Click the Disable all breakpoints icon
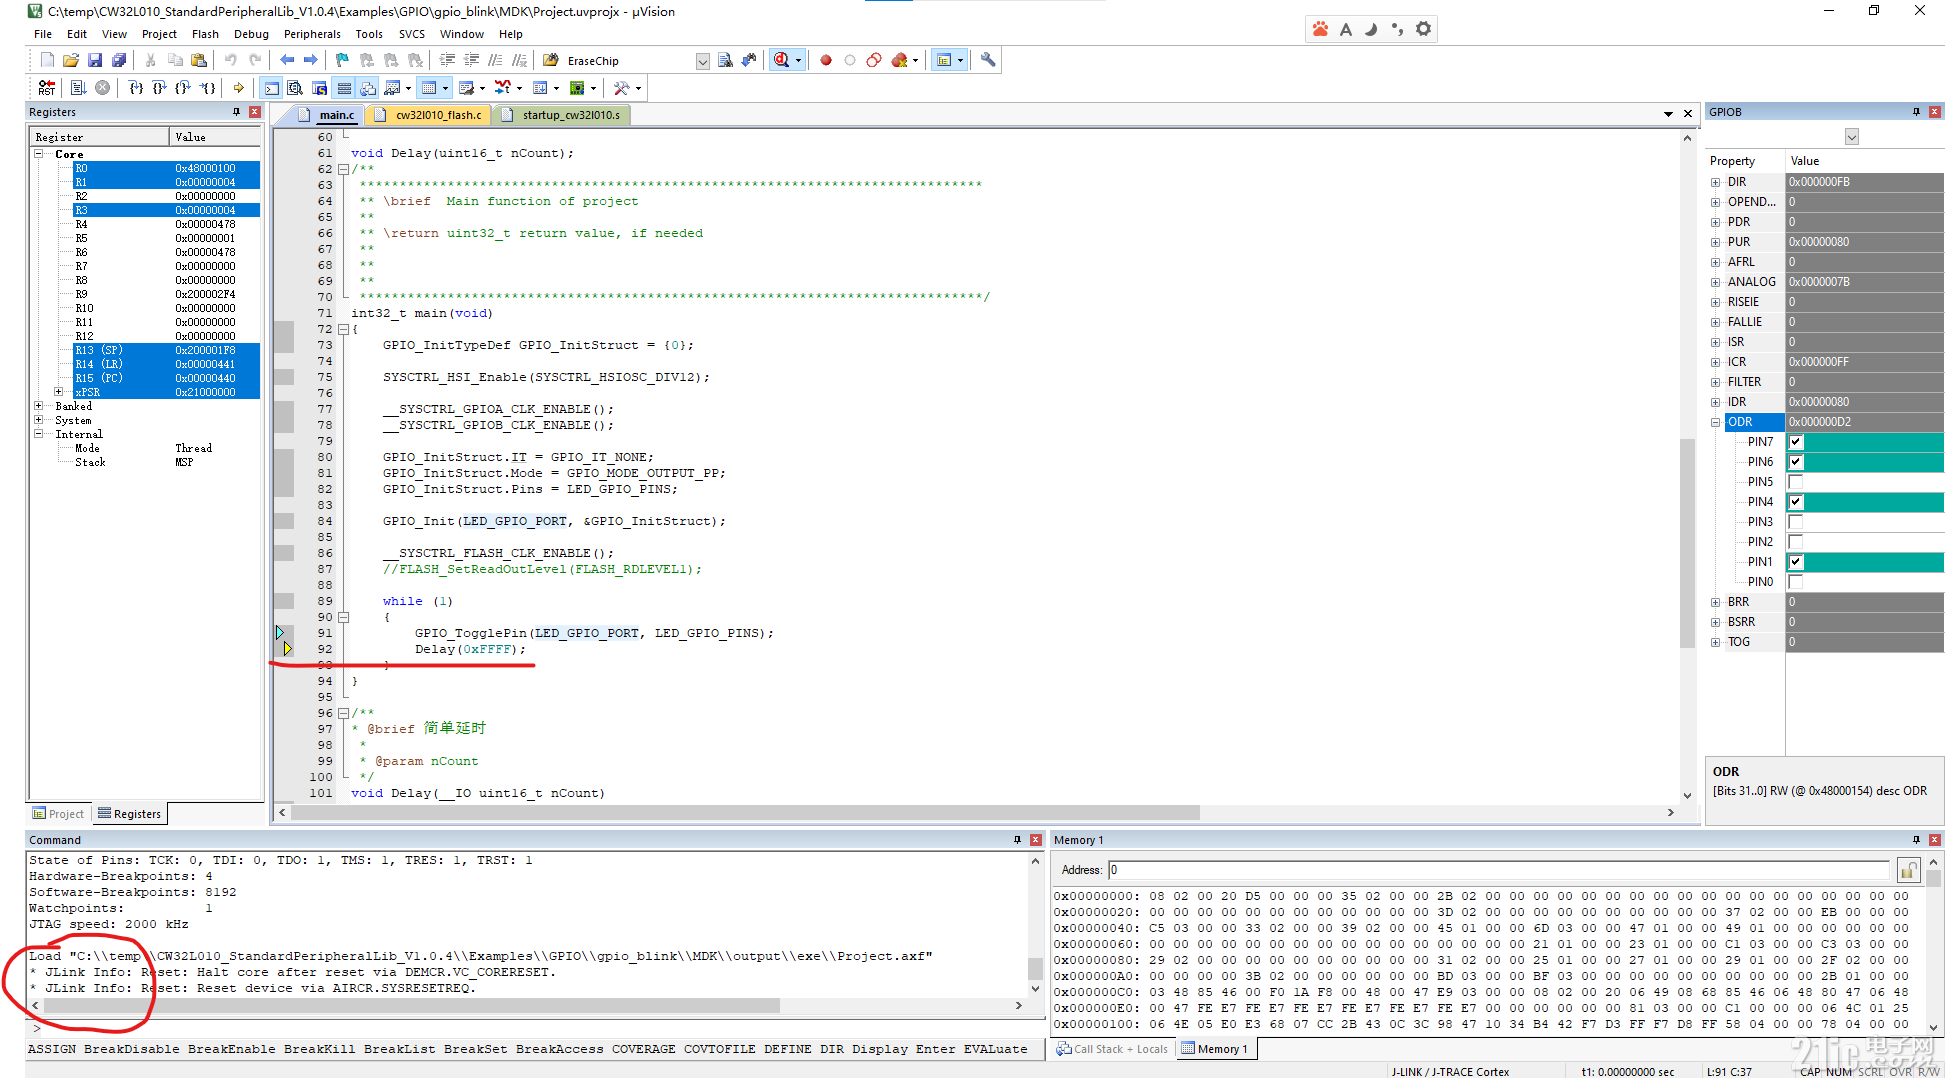Screen dimensions: 1945x1078 (874, 61)
